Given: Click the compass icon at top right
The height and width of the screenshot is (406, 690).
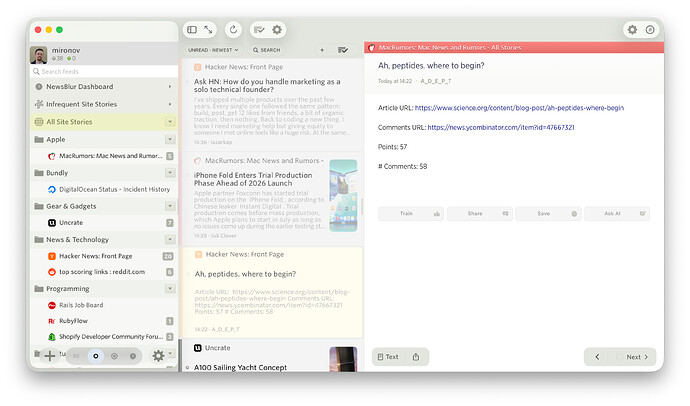Looking at the screenshot, I should pyautogui.click(x=650, y=29).
